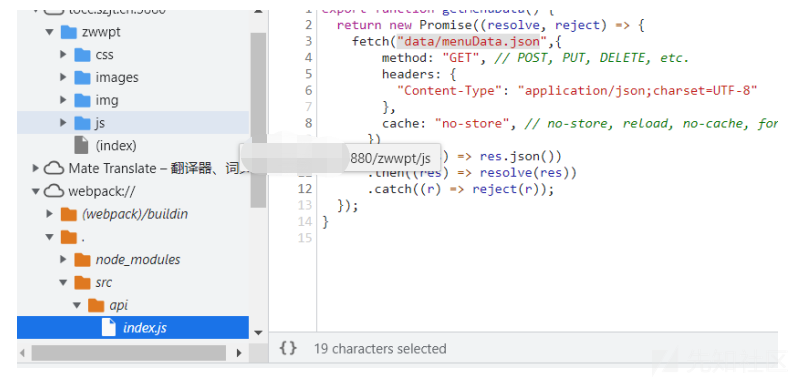Select the Mate Translate cloud icon
This screenshot has width=804, height=380.
point(54,168)
